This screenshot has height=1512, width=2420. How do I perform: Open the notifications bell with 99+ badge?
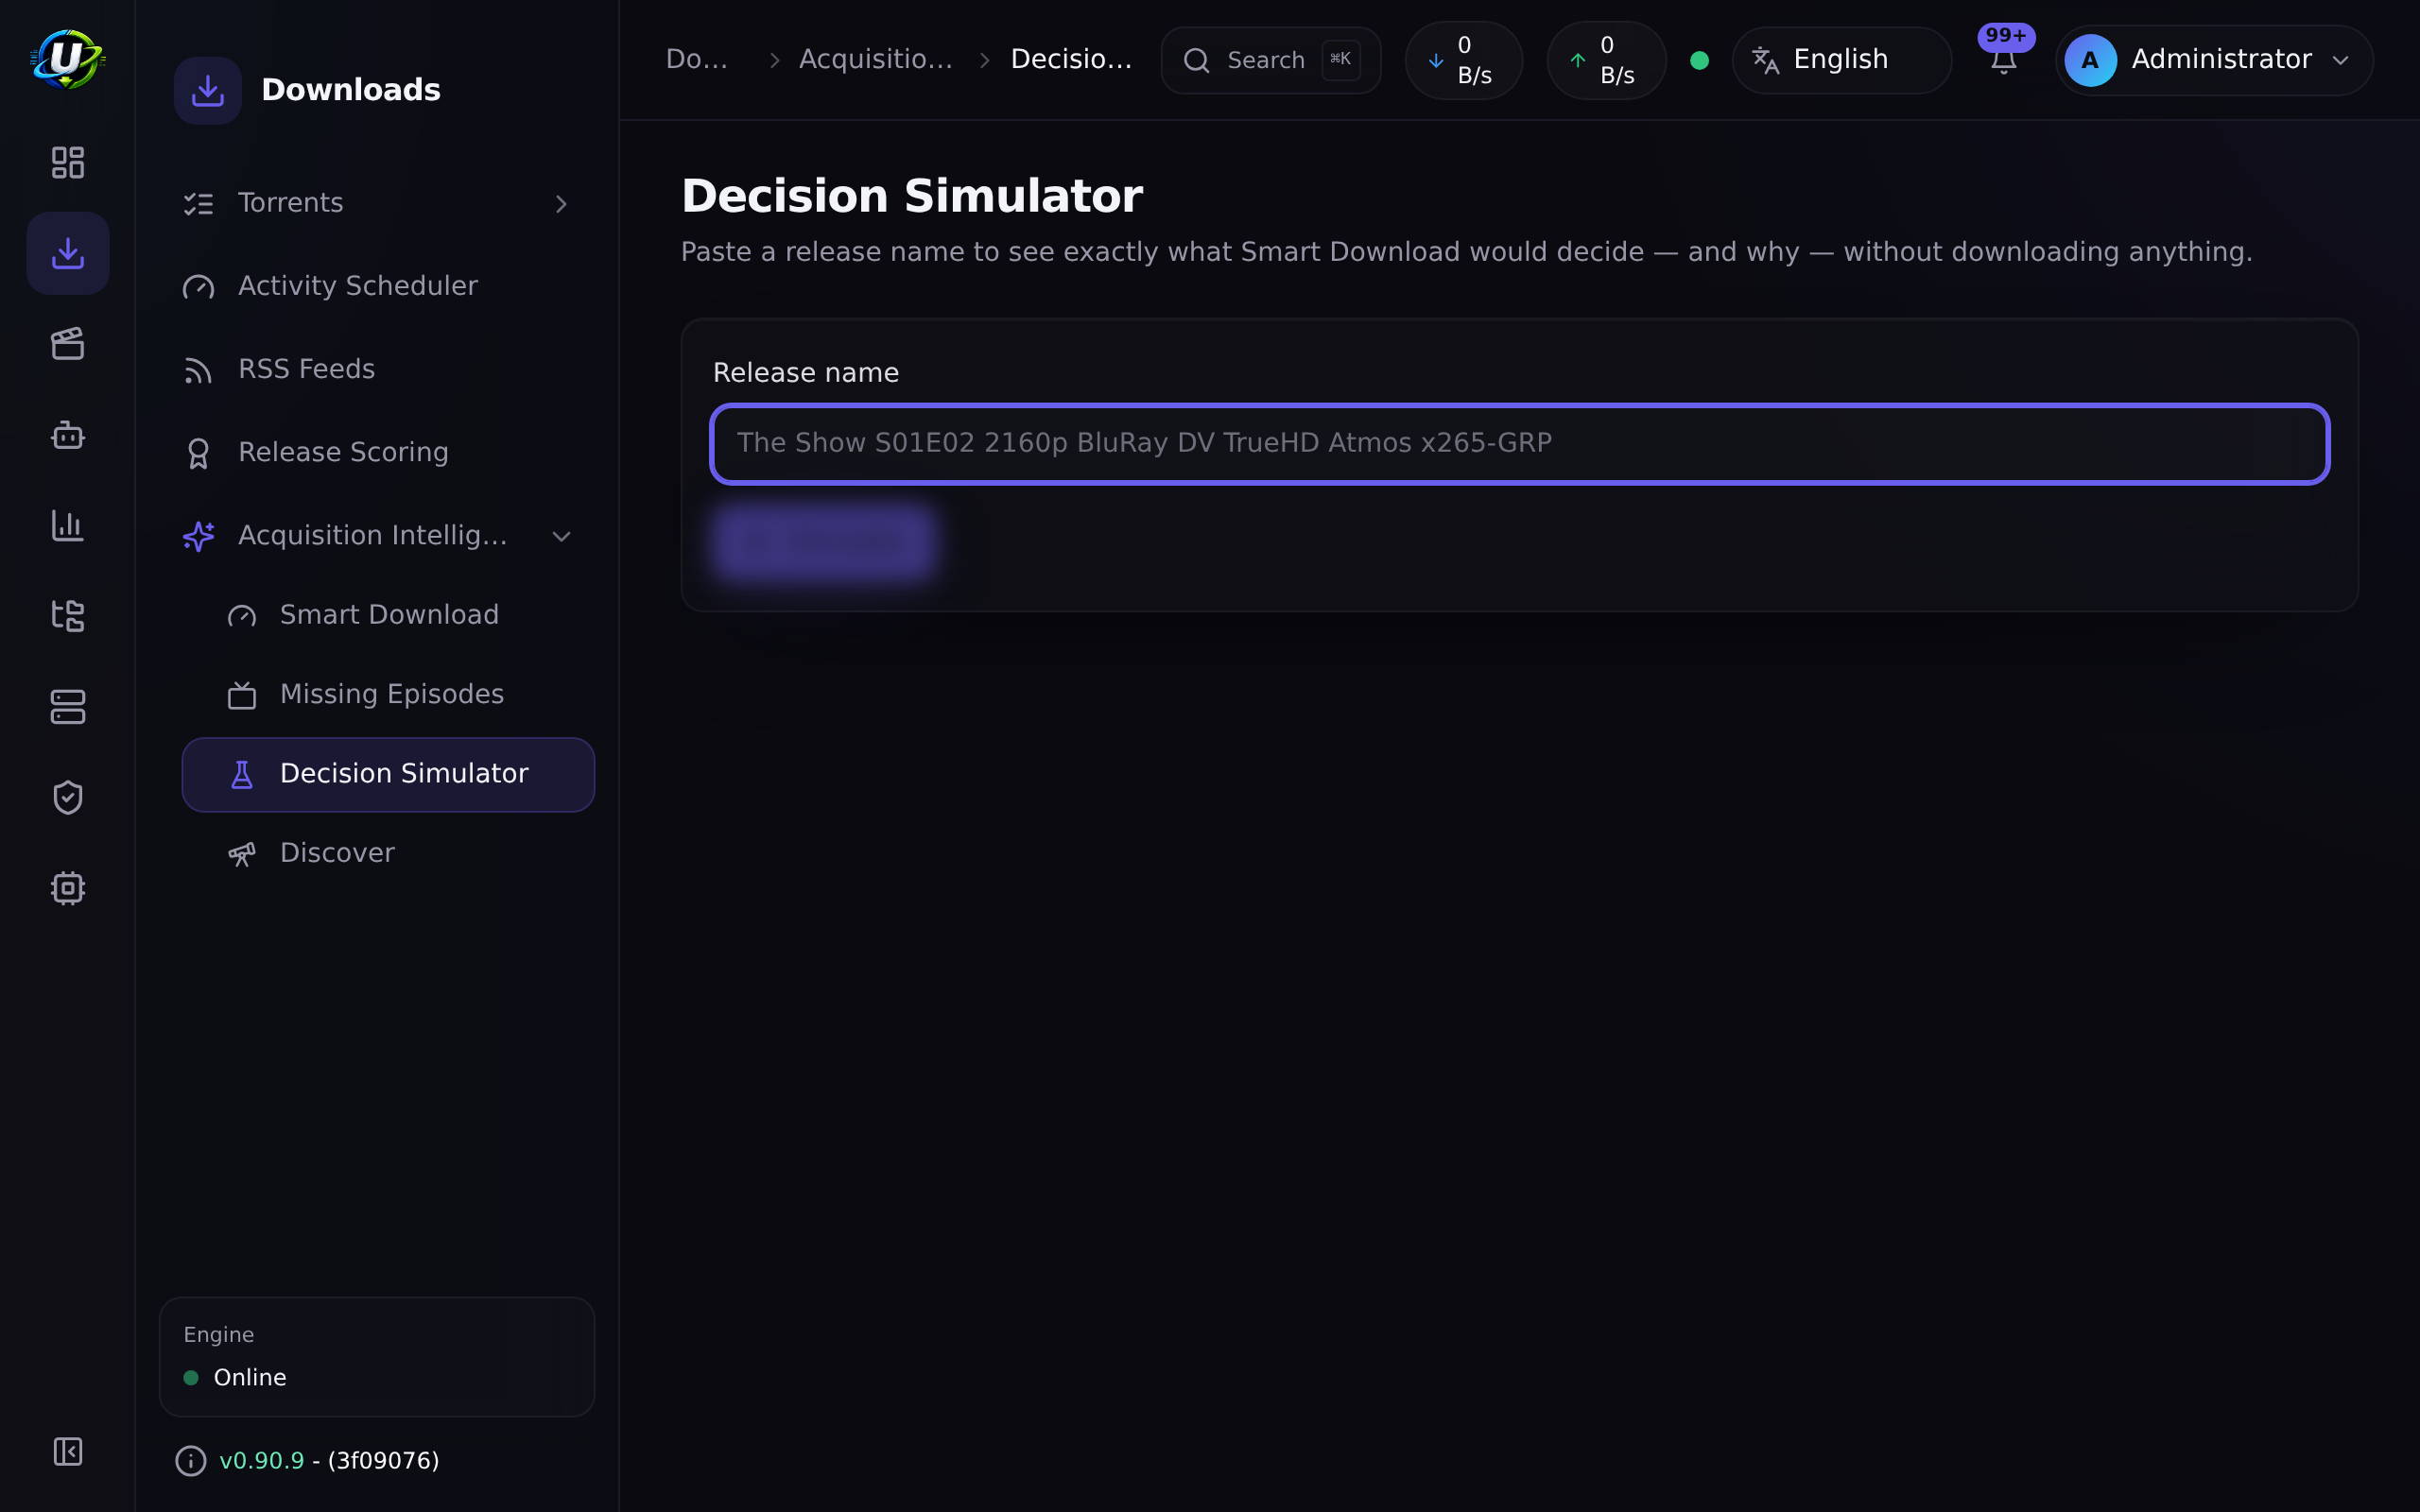coord(2003,60)
